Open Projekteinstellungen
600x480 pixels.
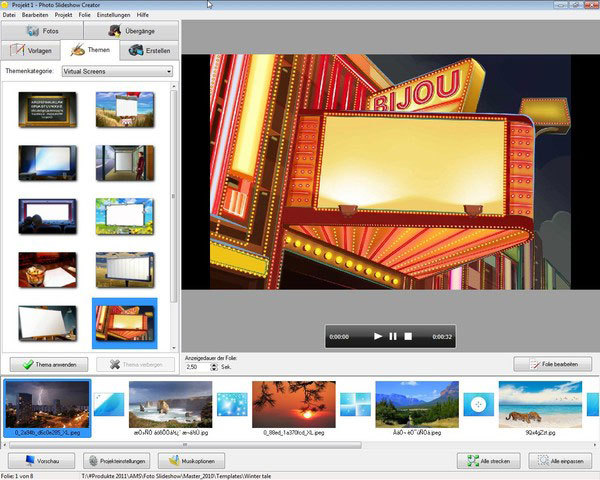pyautogui.click(x=116, y=461)
